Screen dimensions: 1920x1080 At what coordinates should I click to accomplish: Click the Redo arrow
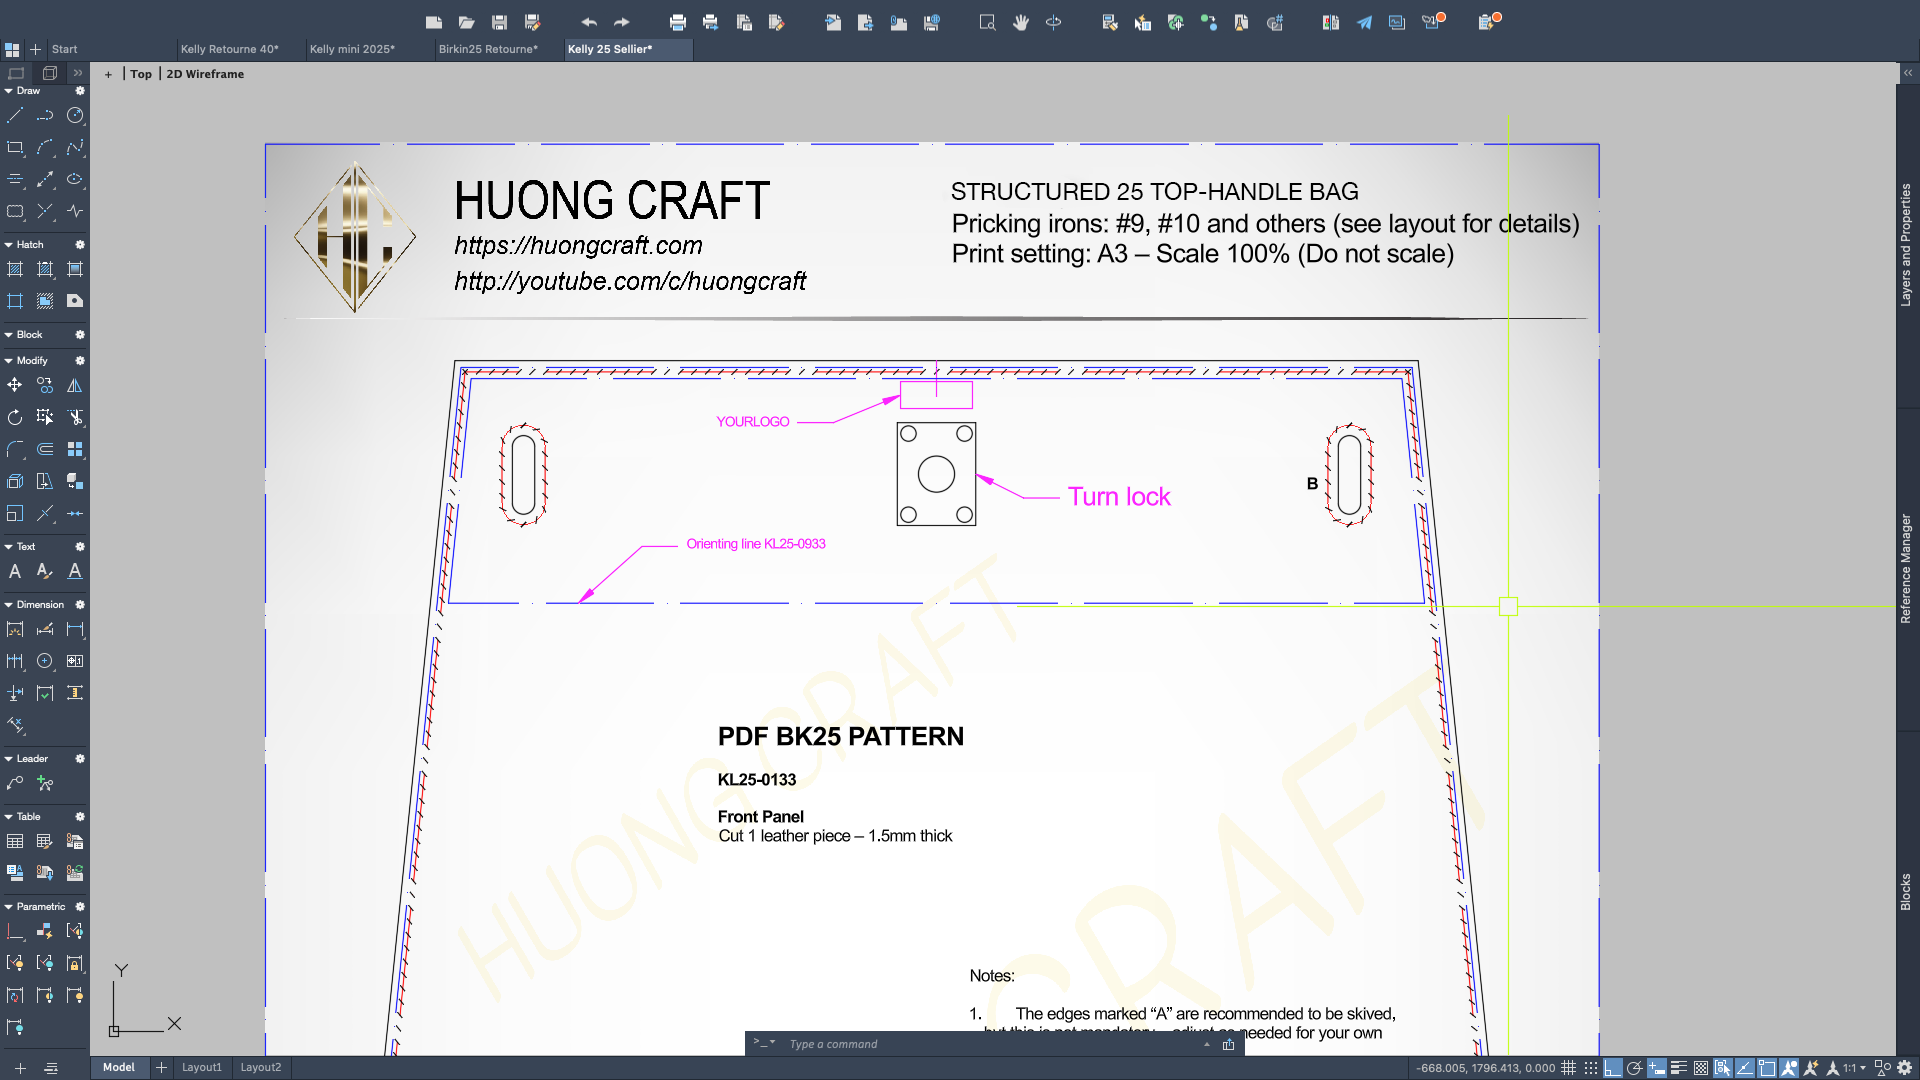tap(622, 22)
